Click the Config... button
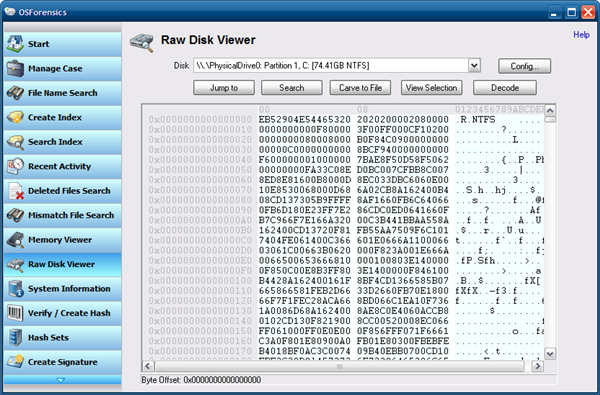The image size is (600, 395). click(x=524, y=66)
